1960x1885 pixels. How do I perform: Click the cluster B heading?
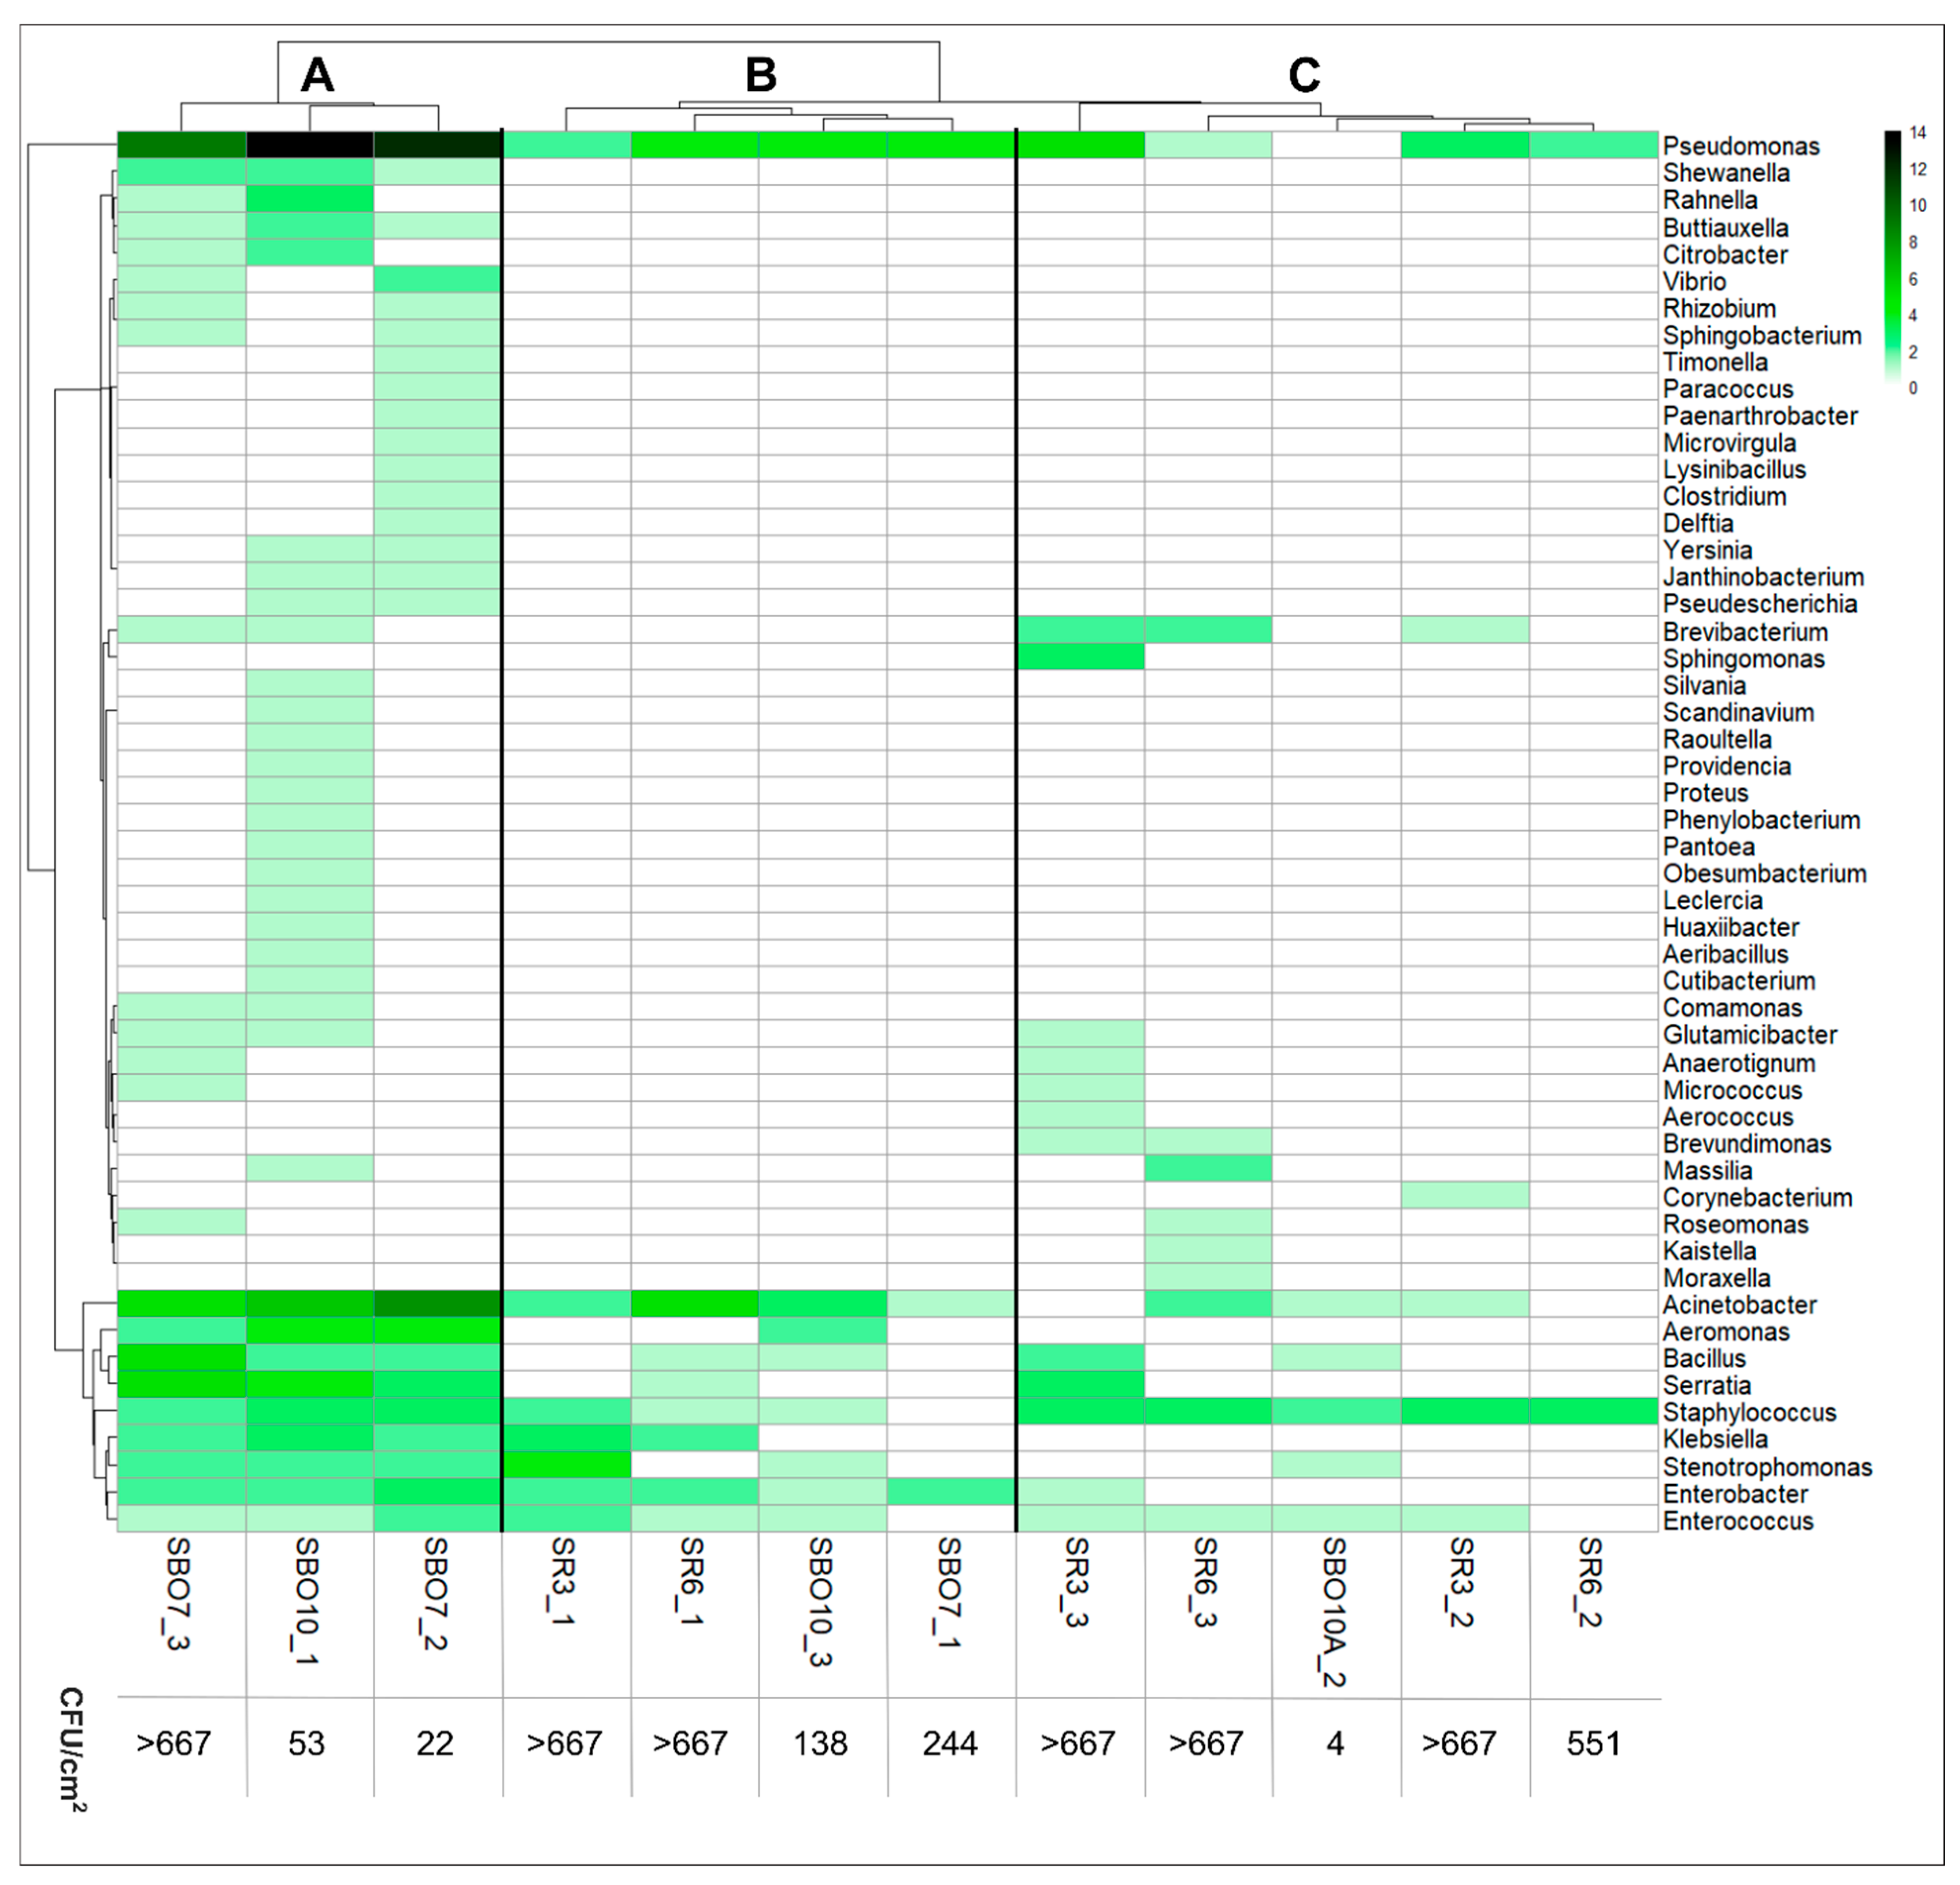[761, 75]
